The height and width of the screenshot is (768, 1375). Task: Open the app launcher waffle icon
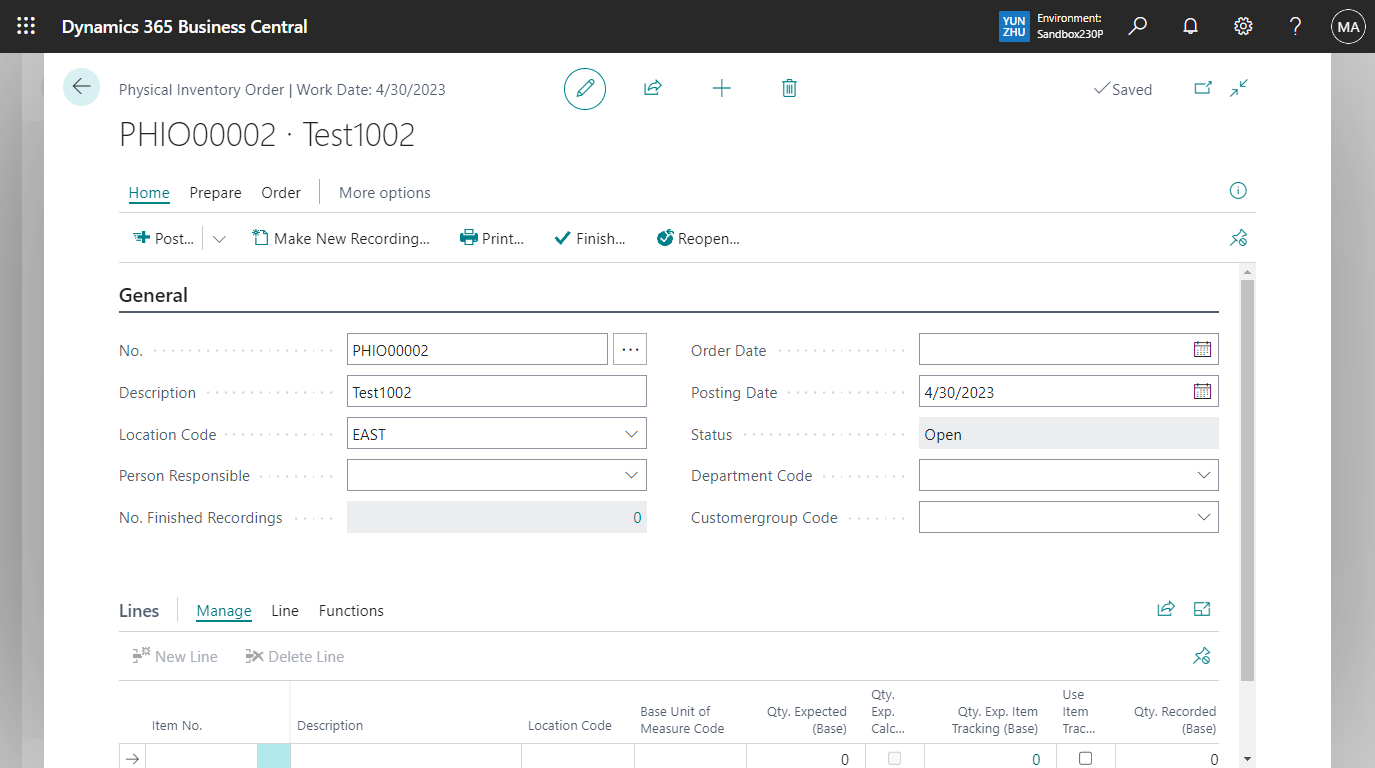pos(26,27)
